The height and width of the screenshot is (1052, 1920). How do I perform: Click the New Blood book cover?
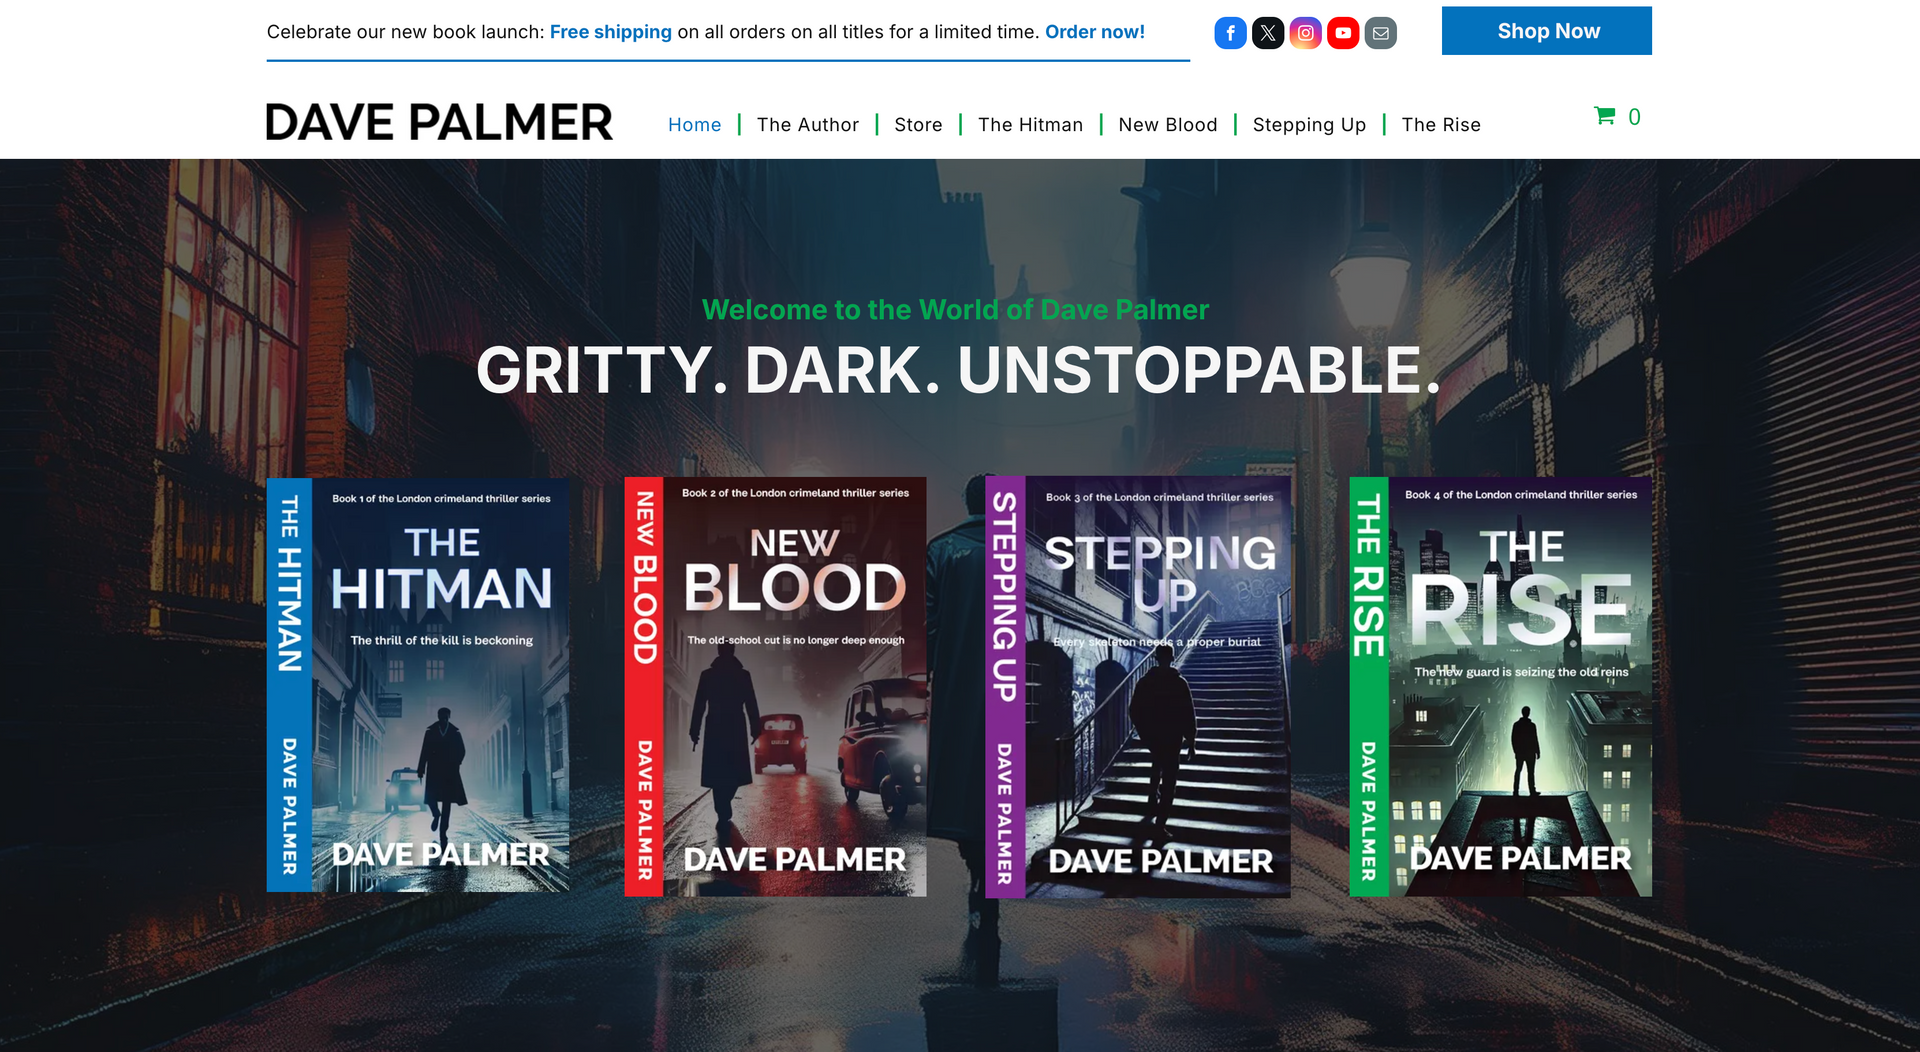click(775, 686)
